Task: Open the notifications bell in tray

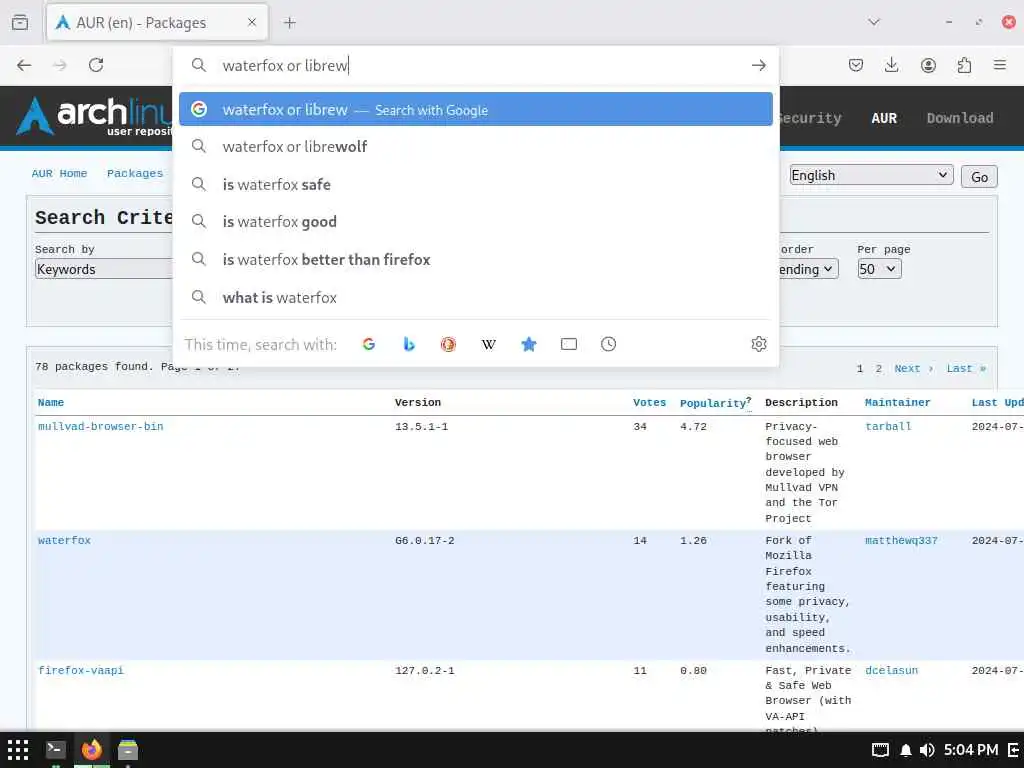Action: [x=906, y=750]
